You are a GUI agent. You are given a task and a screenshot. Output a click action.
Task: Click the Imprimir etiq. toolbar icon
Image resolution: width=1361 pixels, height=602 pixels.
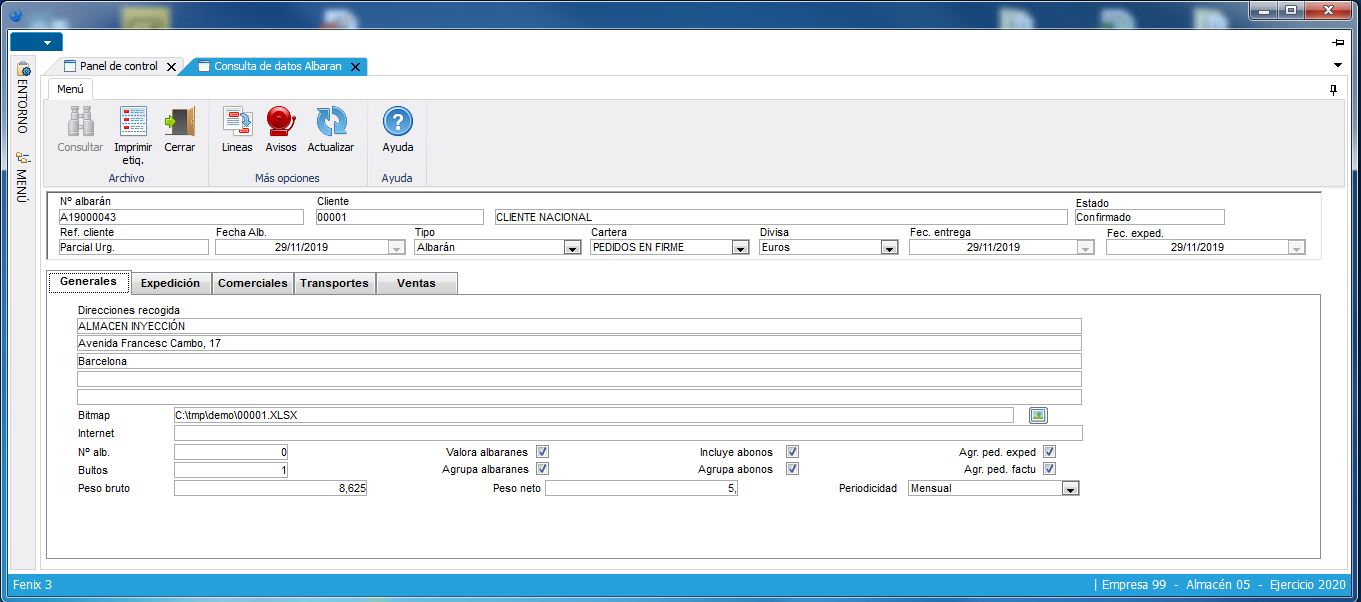133,123
